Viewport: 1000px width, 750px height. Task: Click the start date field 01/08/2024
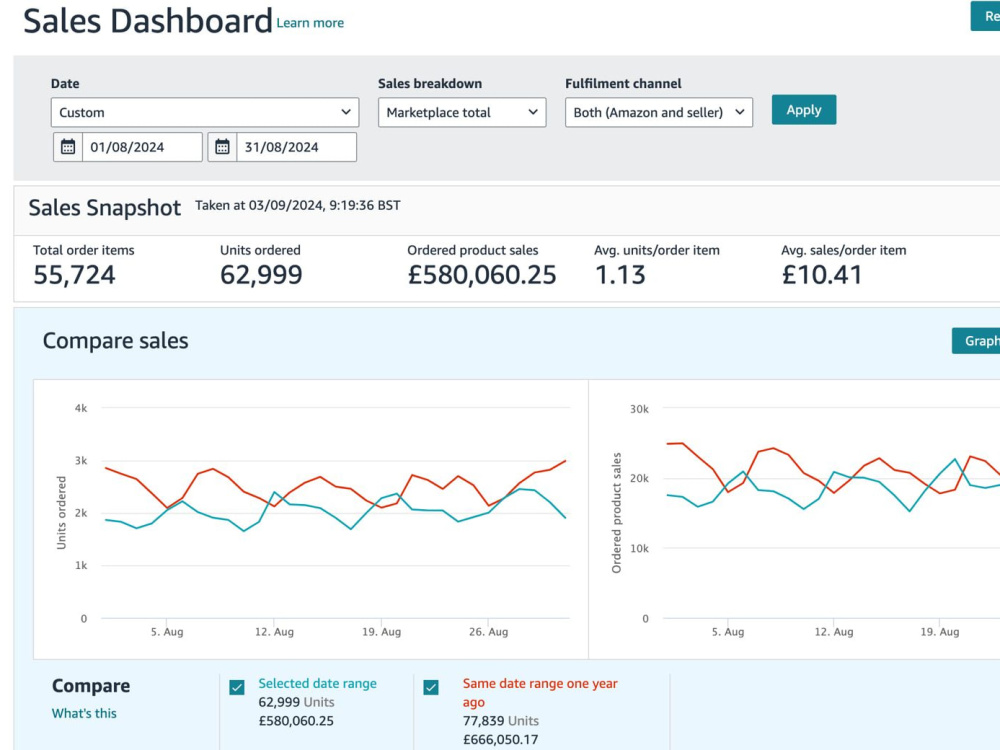pyautogui.click(x=142, y=147)
